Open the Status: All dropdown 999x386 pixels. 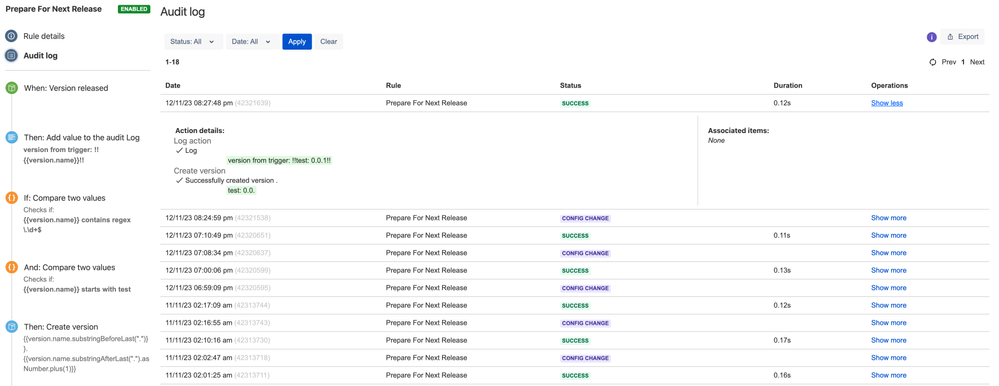pyautogui.click(x=194, y=41)
